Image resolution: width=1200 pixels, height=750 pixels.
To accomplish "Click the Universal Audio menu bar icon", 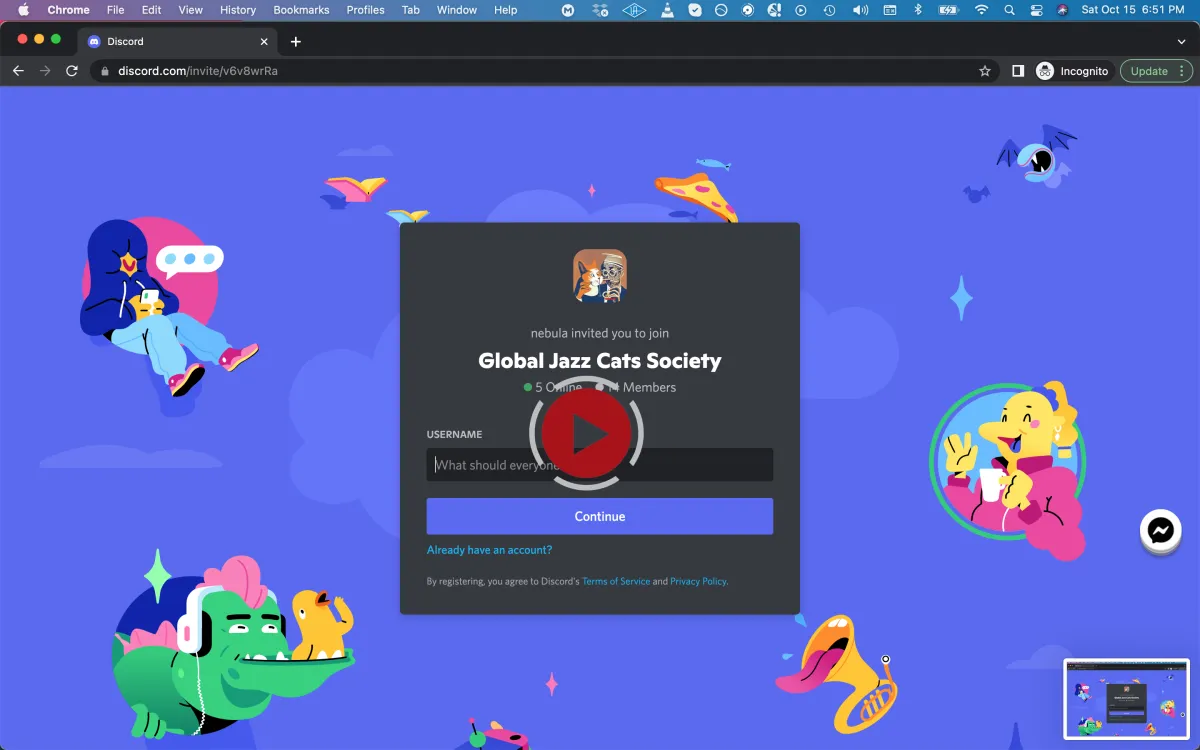I will (x=634, y=10).
